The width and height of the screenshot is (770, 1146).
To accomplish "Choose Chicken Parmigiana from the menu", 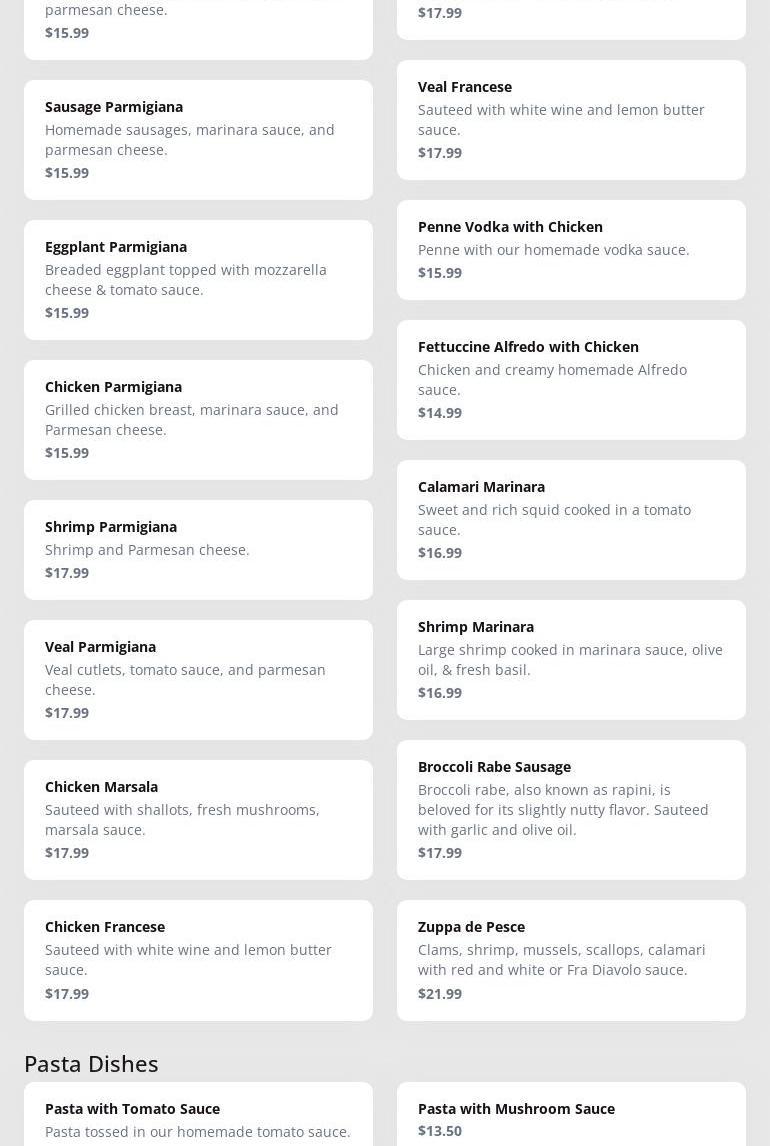I will pyautogui.click(x=198, y=419).
